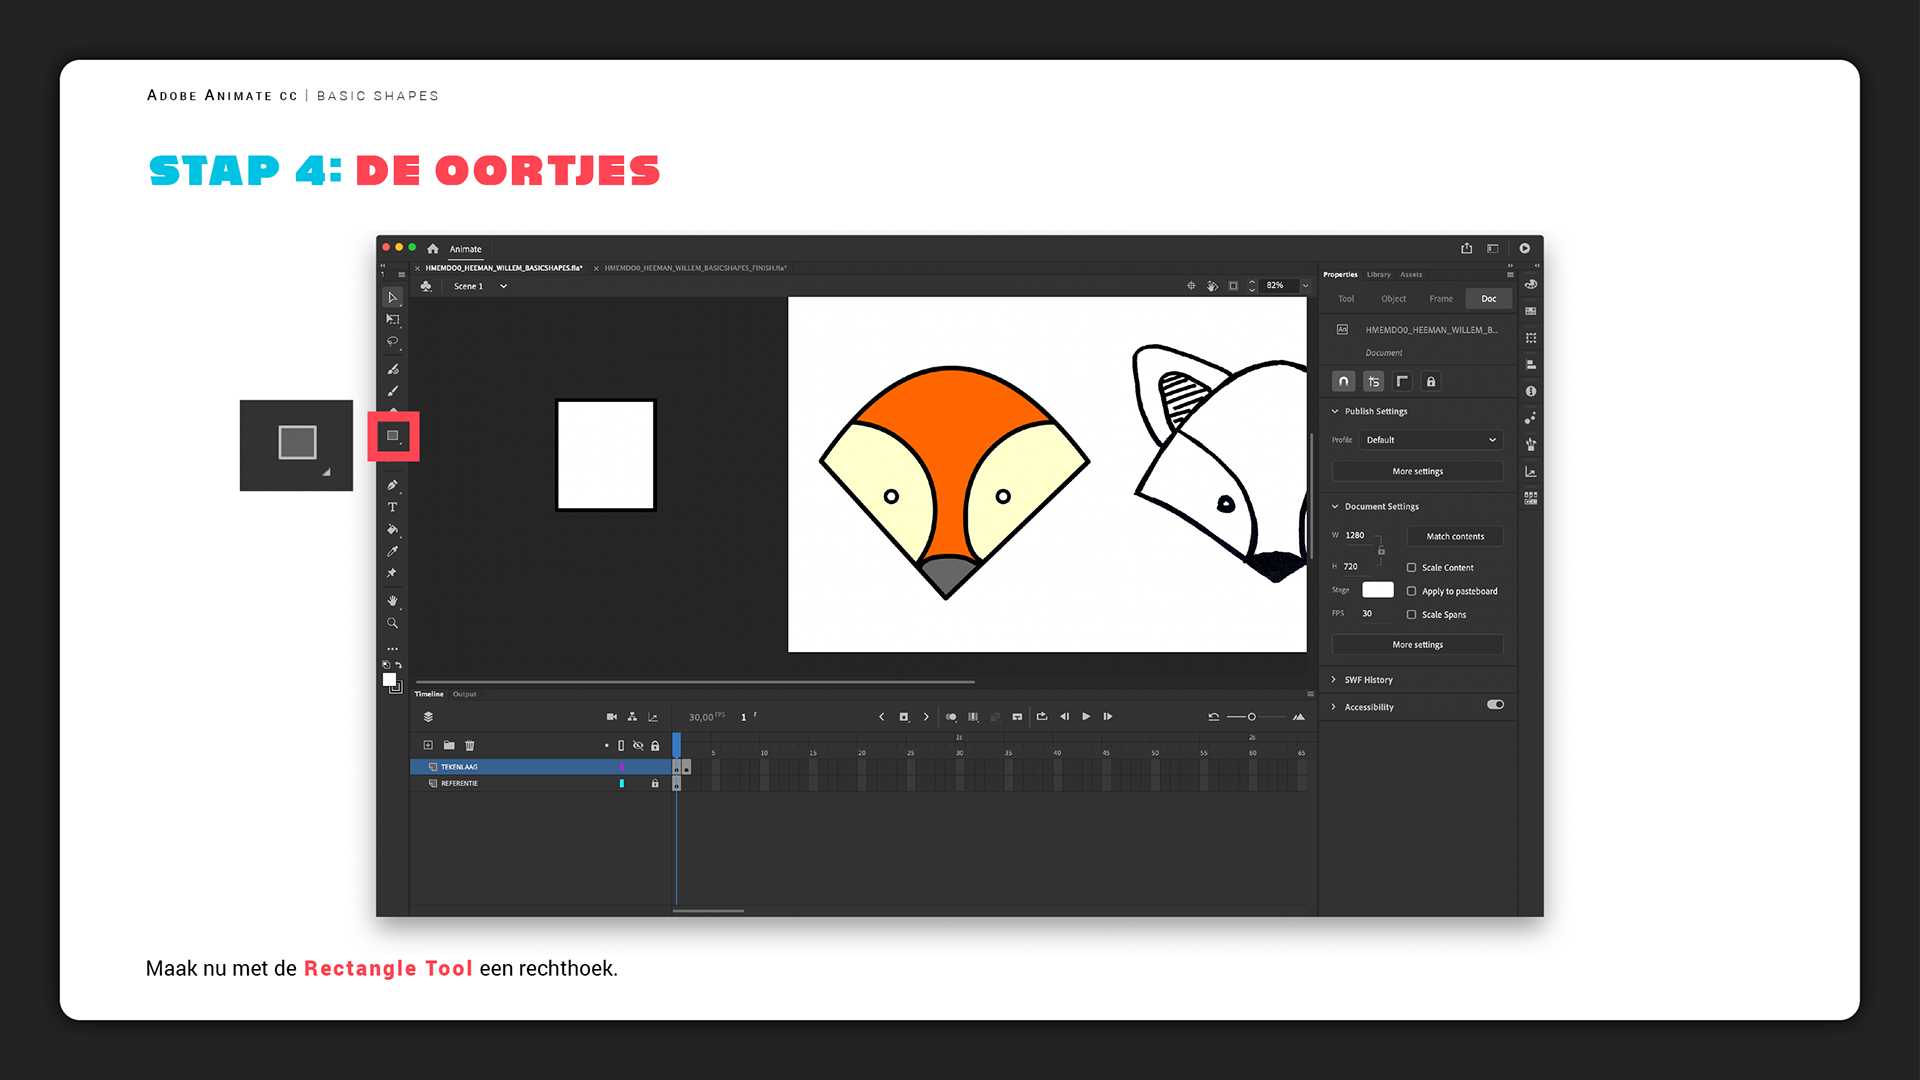
Task: Open the Library panel tab
Action: click(1378, 274)
